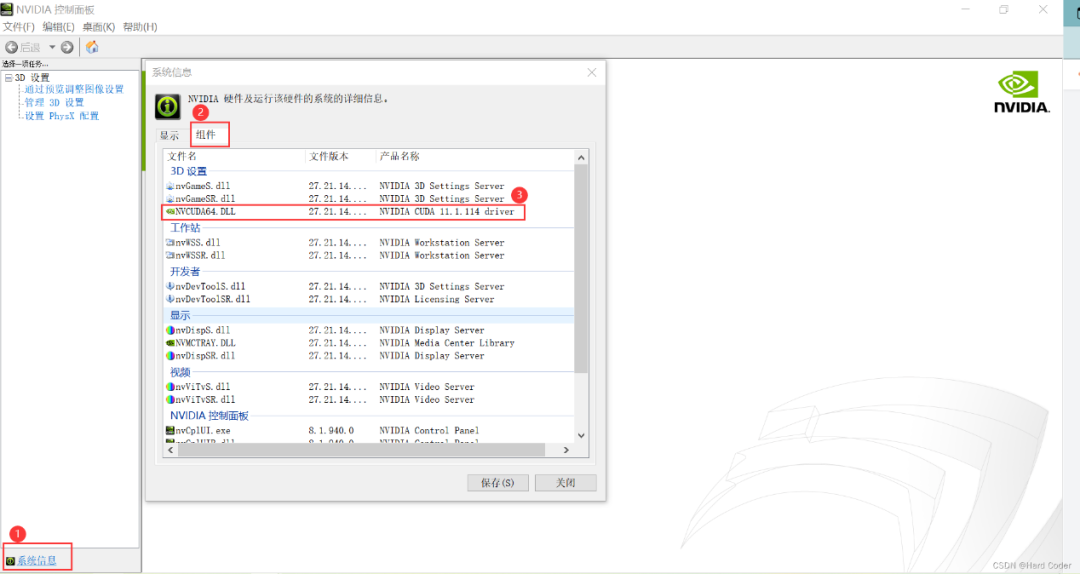Screen dimensions: 1080x574
Task: Click the nvDevToolSR.dll file icon
Action: (170, 299)
